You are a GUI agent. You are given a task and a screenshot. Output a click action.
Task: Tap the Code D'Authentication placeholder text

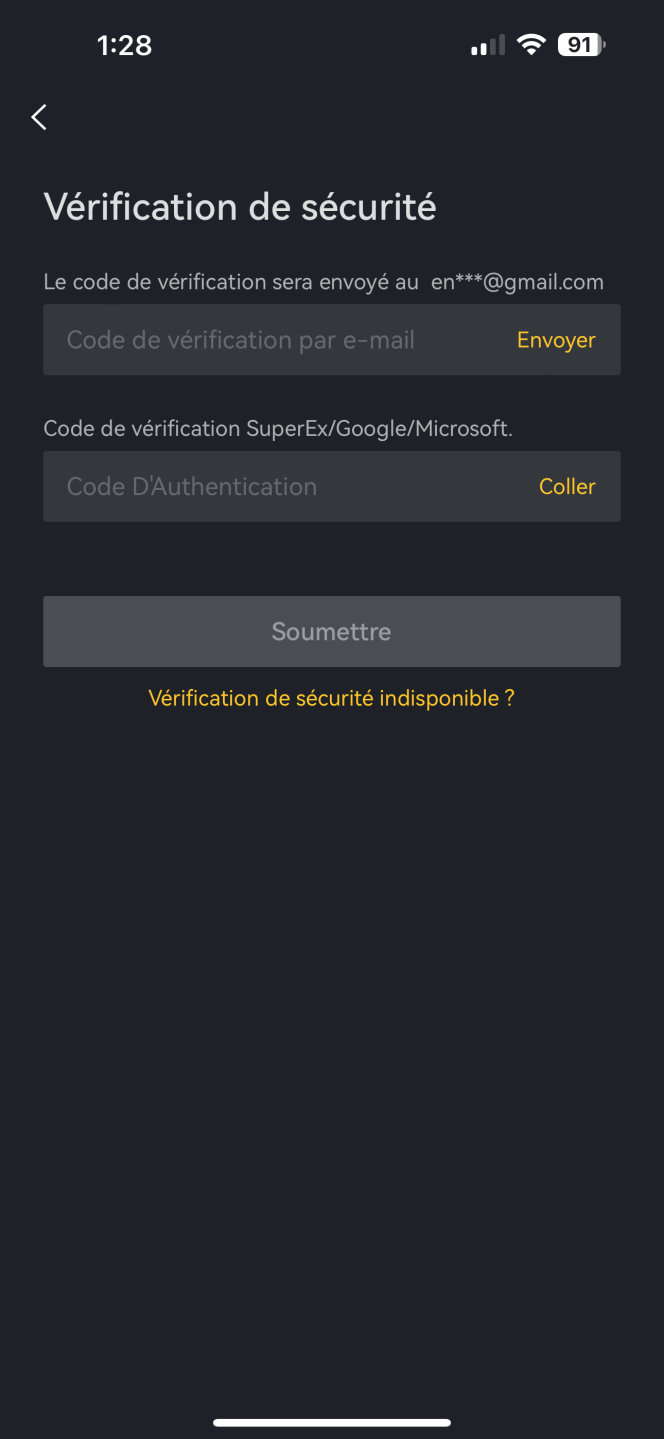tap(191, 487)
